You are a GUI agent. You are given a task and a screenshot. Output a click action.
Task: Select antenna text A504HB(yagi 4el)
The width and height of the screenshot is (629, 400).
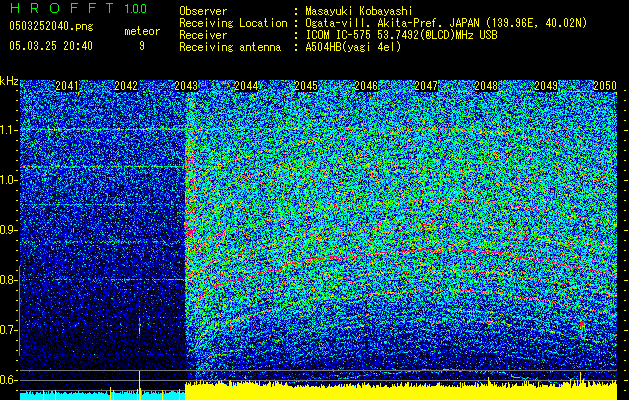353,47
